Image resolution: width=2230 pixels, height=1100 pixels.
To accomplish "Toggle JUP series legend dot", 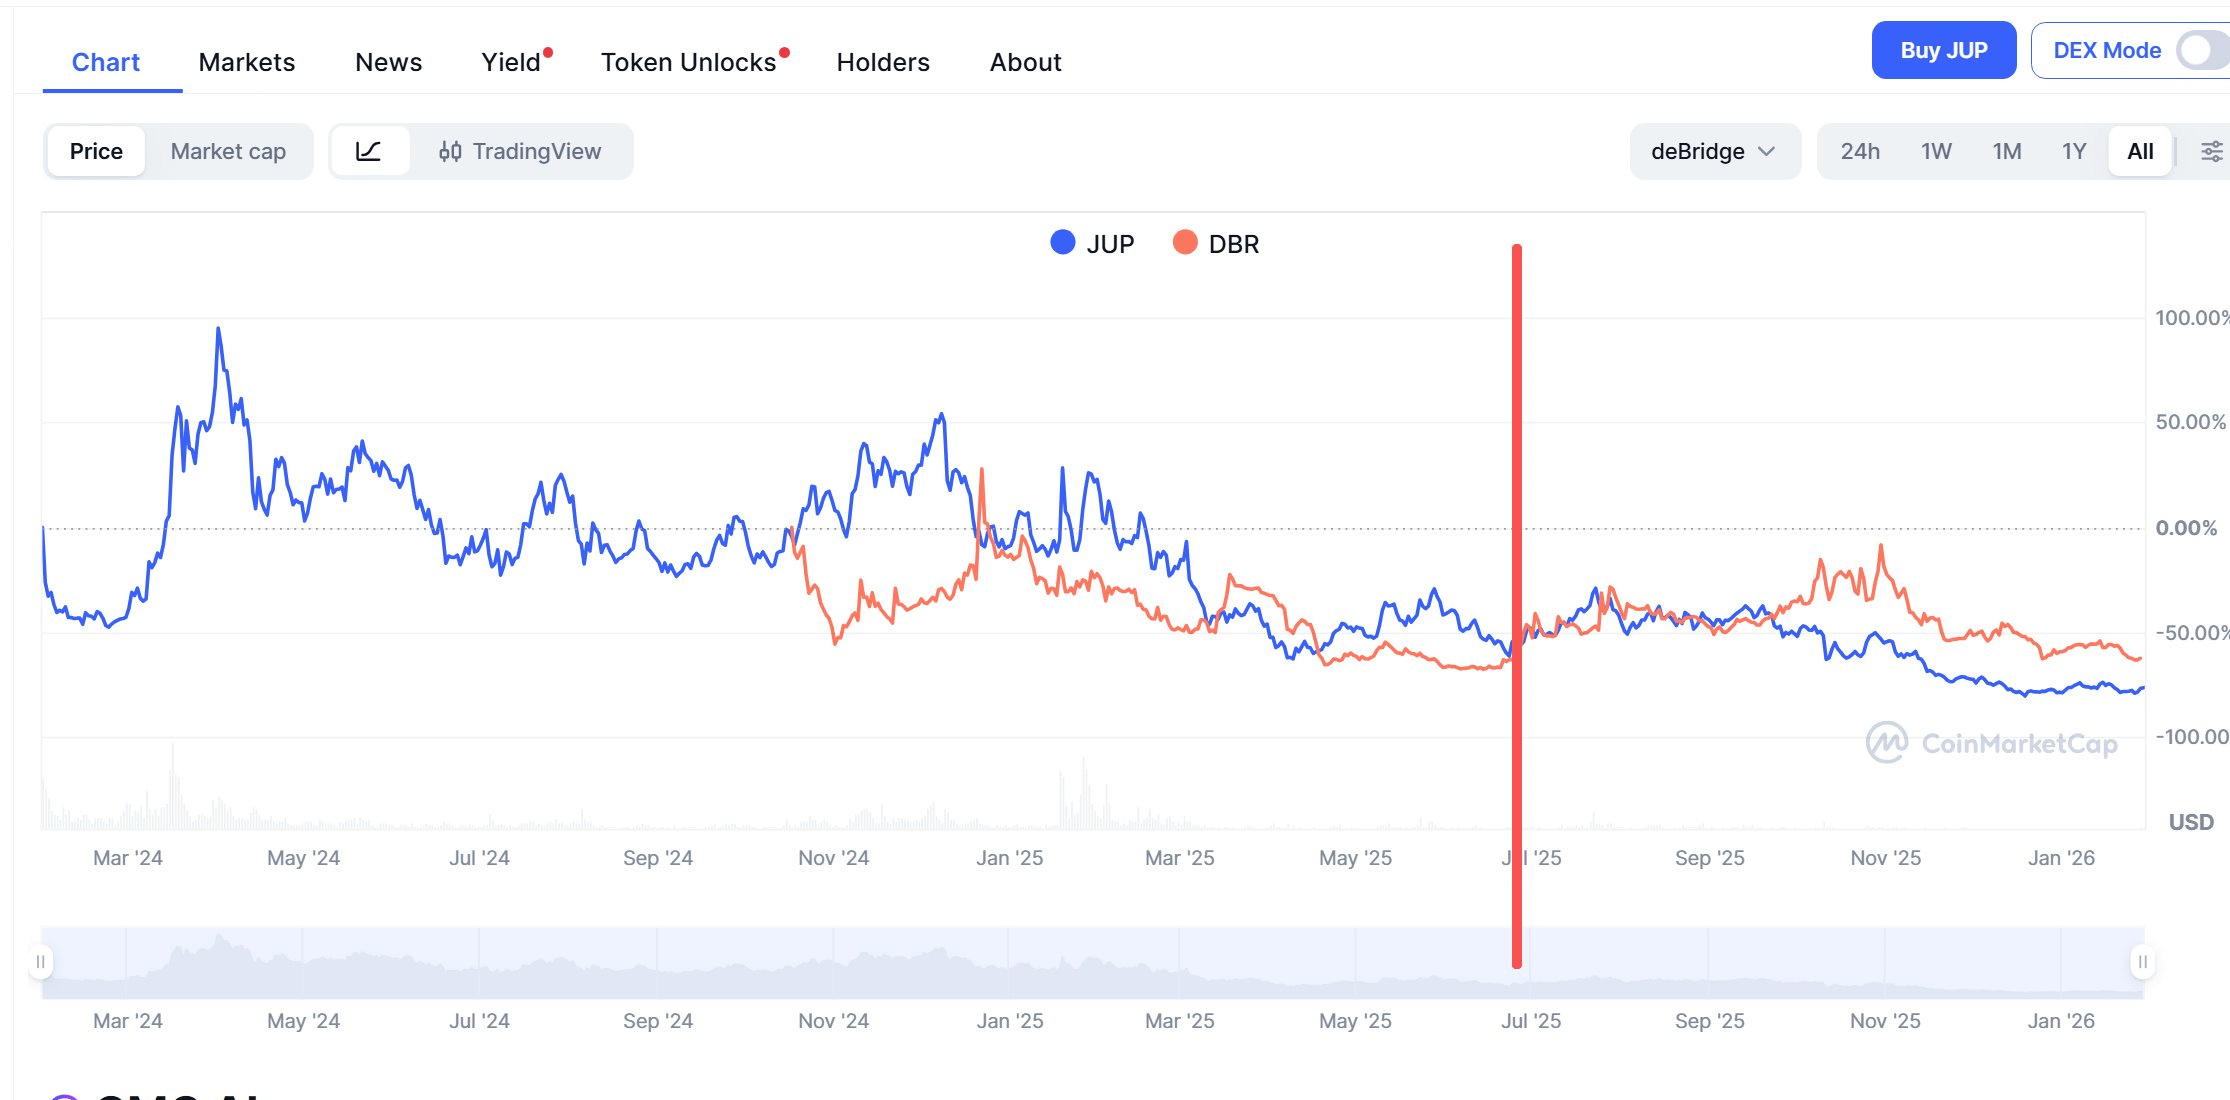I will point(1063,243).
